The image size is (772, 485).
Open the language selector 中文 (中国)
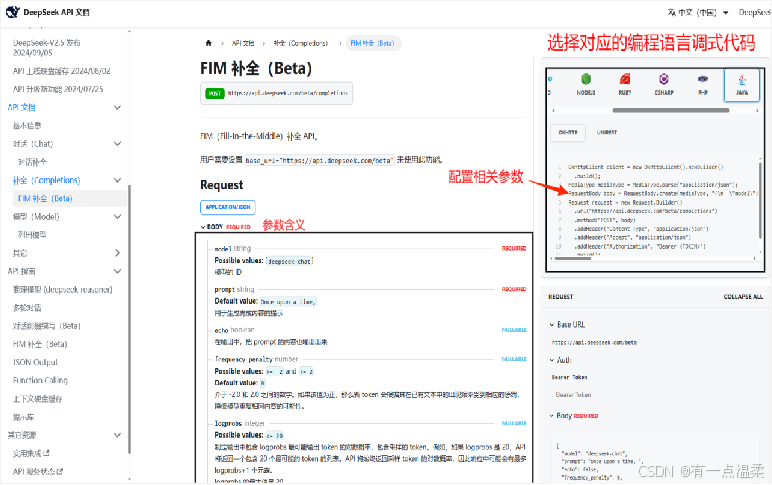698,12
